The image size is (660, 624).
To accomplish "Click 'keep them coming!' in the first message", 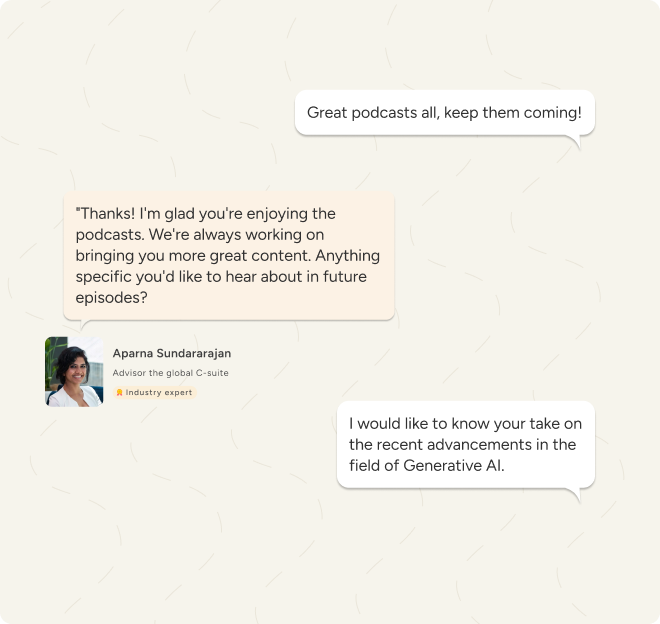I will click(x=513, y=113).
